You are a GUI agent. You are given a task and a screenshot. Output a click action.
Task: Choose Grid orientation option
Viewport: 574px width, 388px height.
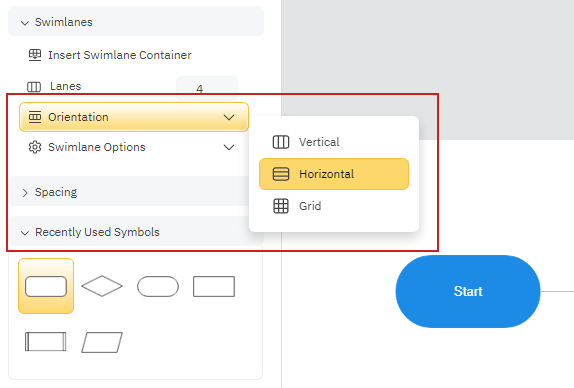334,206
